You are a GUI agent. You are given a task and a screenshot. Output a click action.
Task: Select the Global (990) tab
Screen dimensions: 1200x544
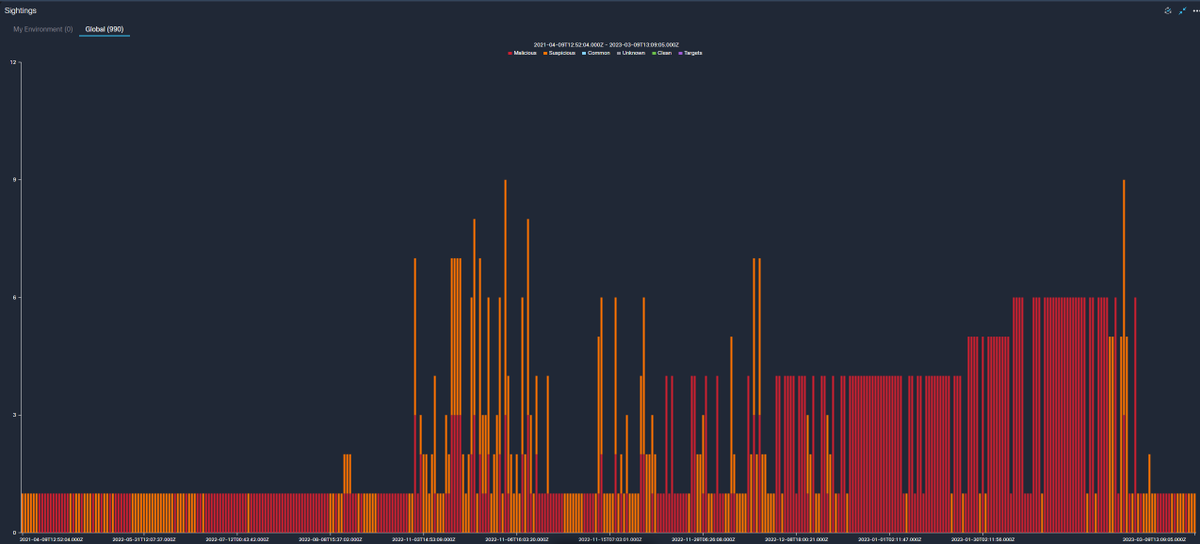(104, 29)
